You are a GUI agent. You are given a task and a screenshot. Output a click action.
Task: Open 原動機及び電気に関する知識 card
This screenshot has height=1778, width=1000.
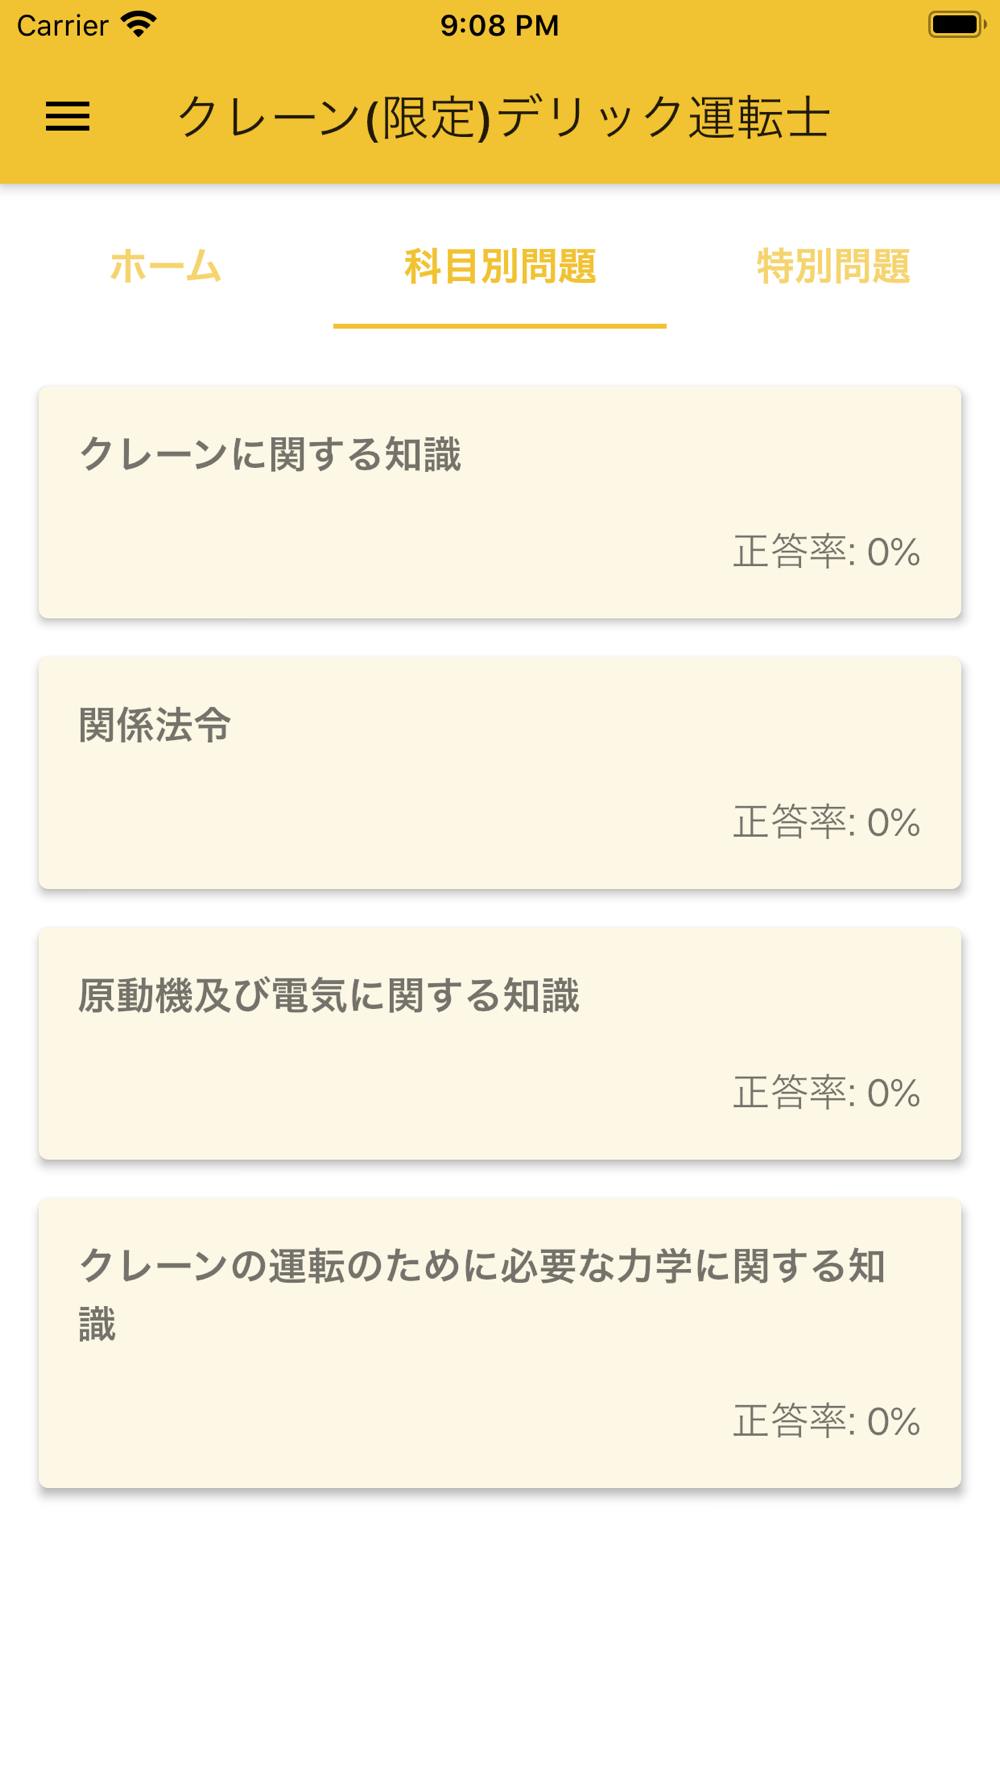tap(500, 1044)
